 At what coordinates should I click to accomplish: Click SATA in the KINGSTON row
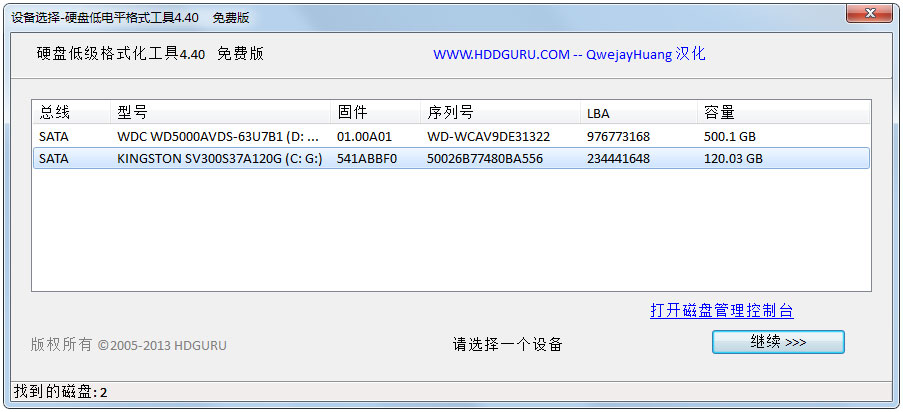(54, 158)
